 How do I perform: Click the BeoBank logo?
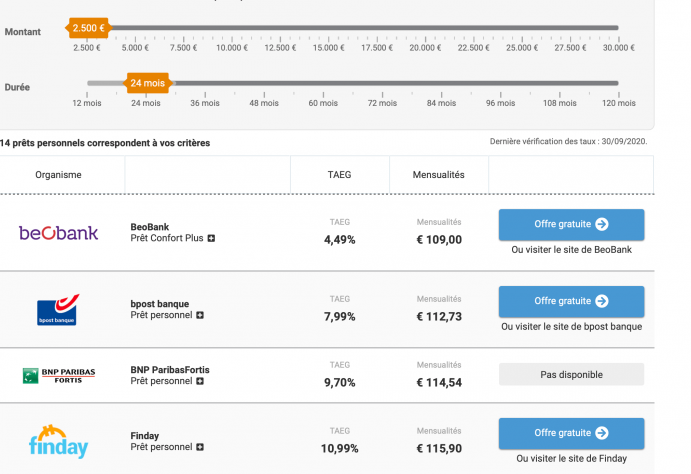click(59, 233)
